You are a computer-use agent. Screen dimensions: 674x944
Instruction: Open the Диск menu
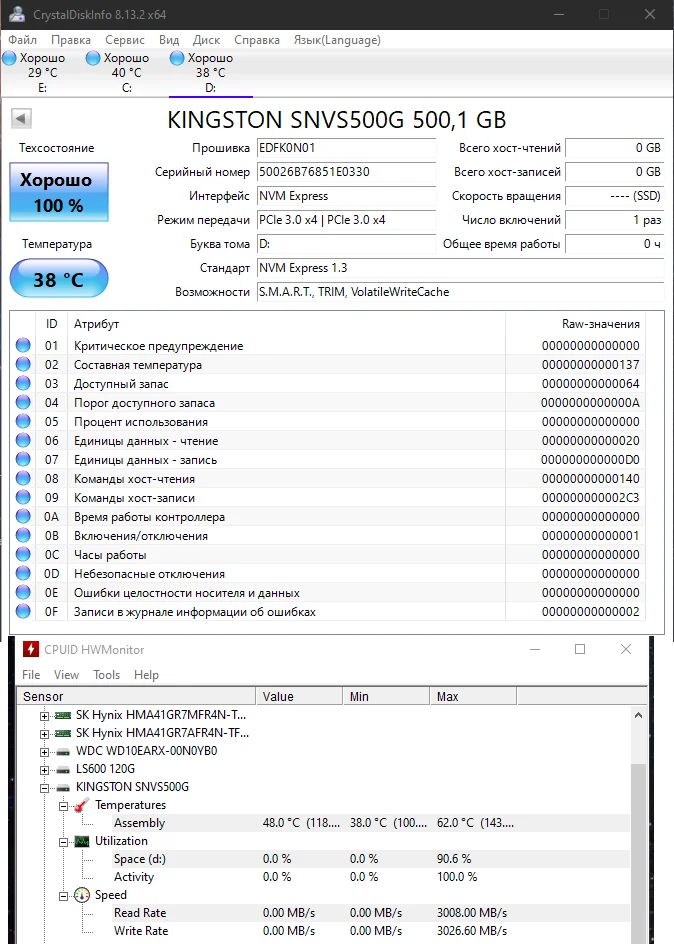(x=206, y=40)
